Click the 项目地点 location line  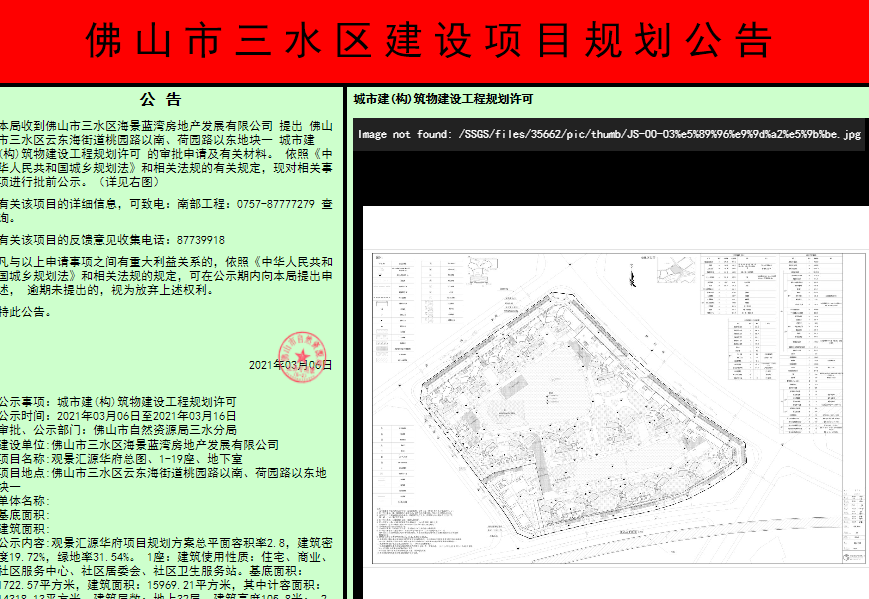point(160,471)
